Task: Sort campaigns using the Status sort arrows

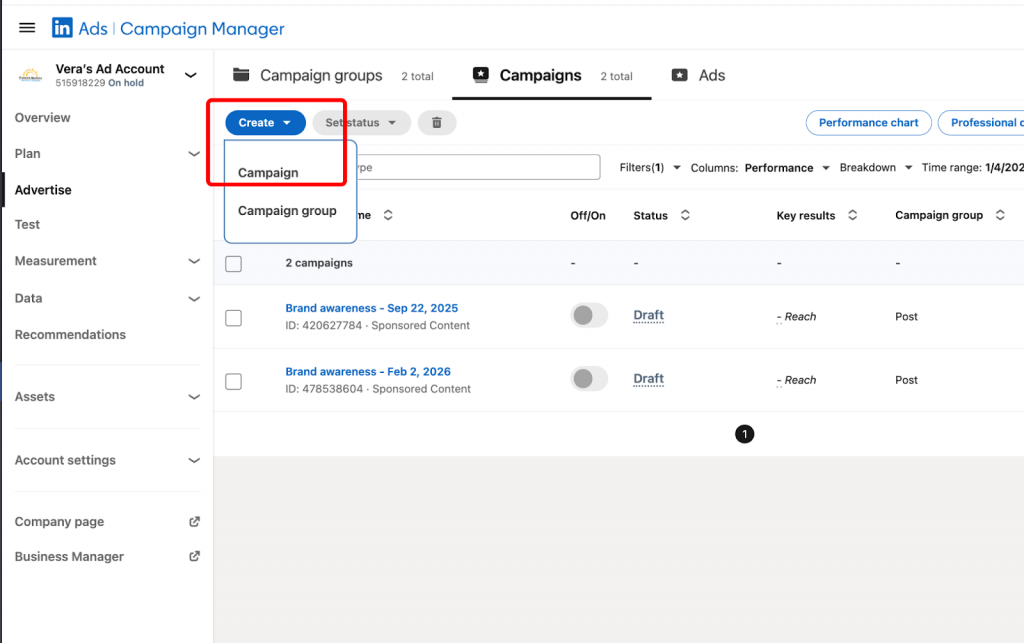Action: pos(686,215)
